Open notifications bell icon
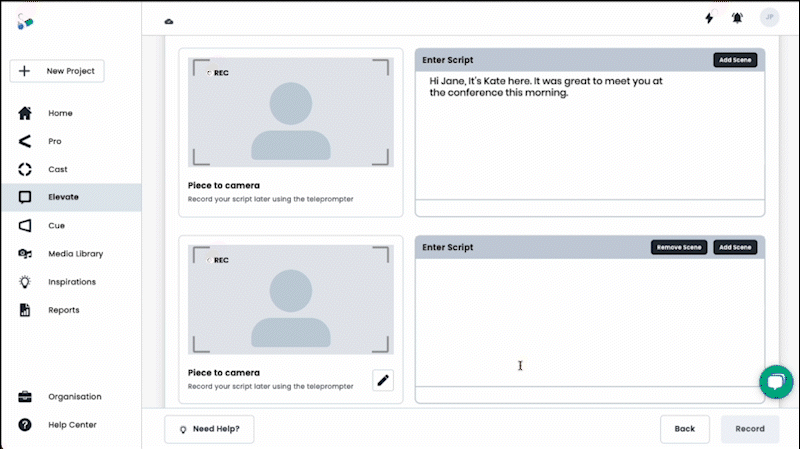Viewport: 800px width, 449px height. [738, 18]
